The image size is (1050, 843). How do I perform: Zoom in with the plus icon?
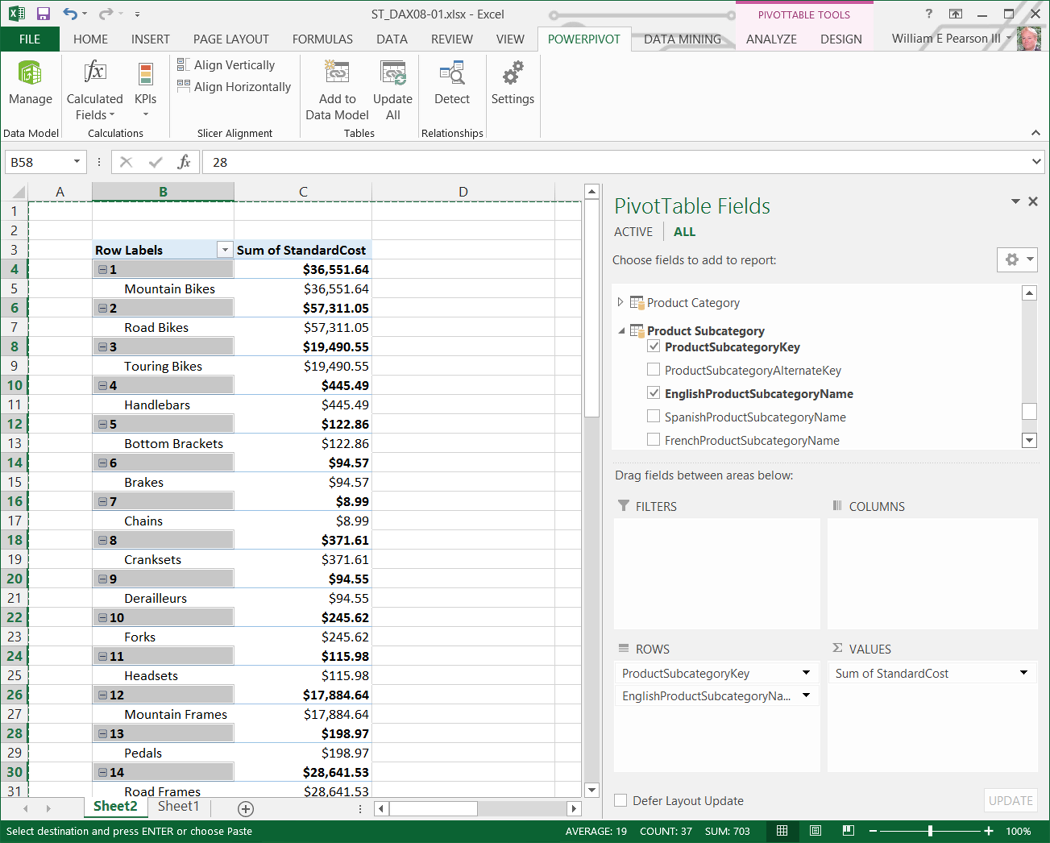click(988, 831)
